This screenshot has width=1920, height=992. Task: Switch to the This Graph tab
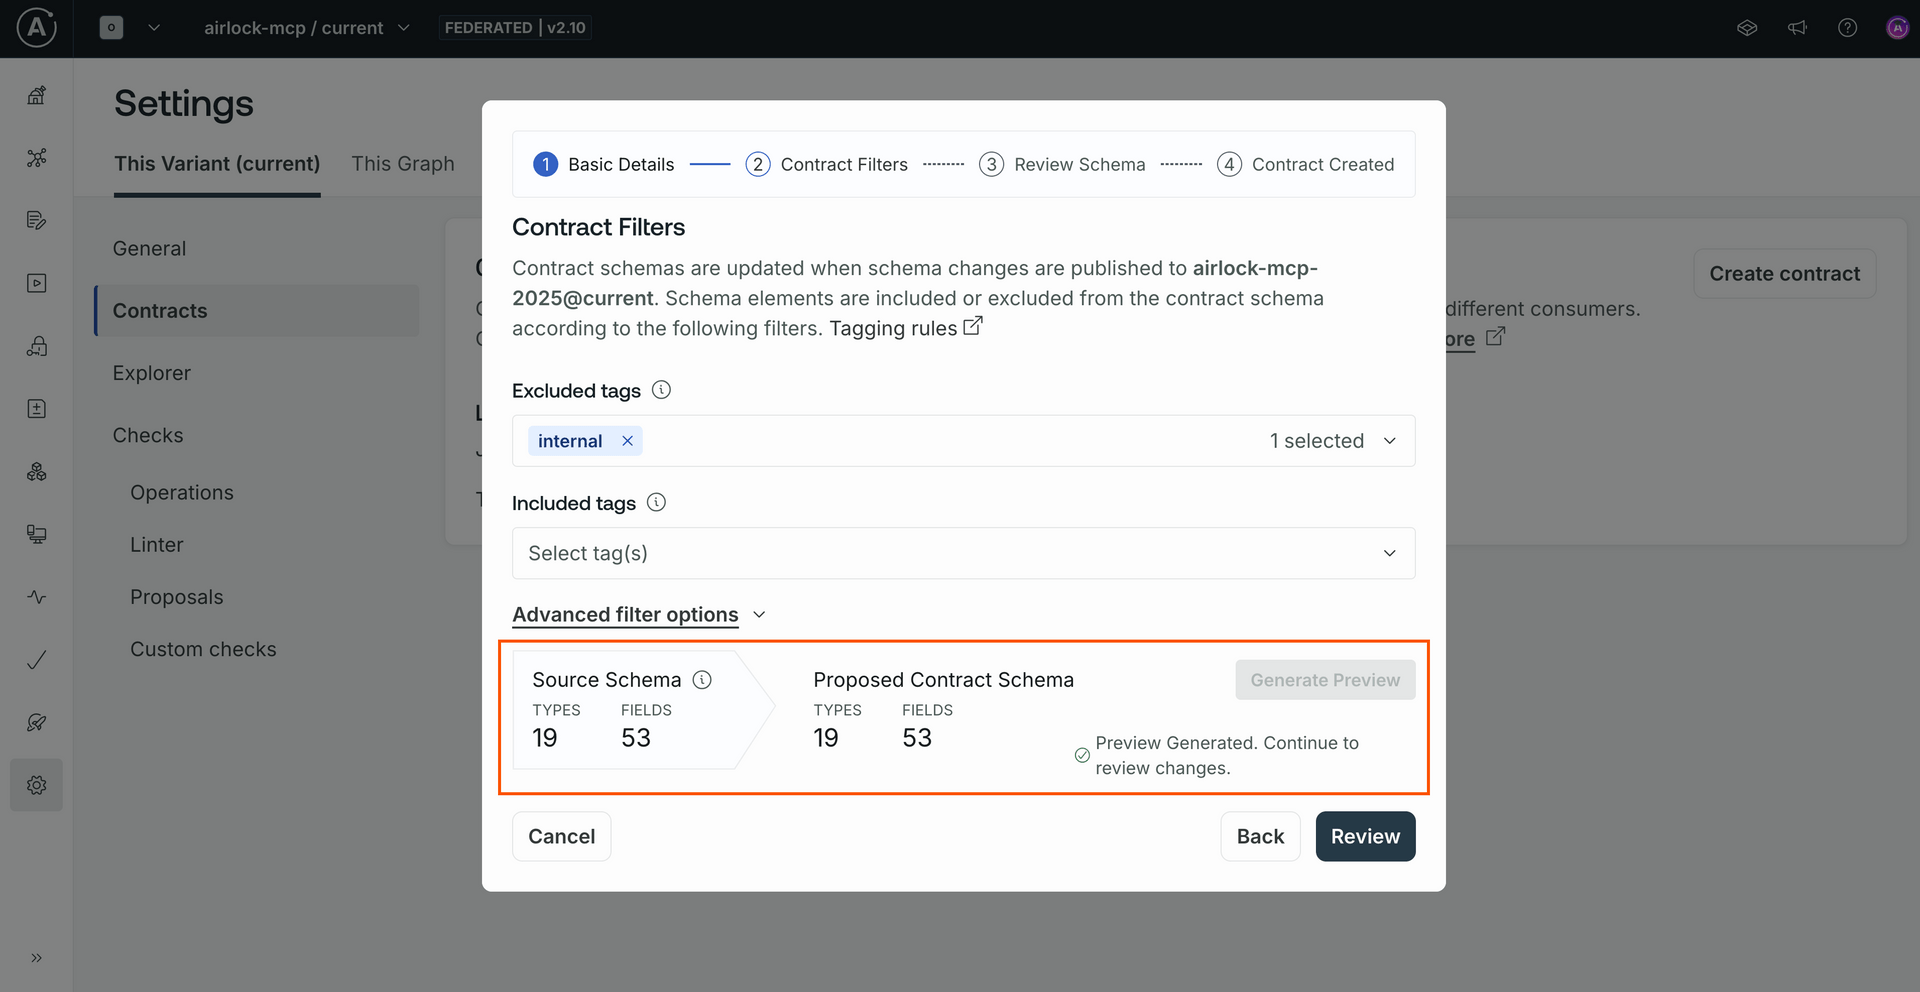click(404, 163)
